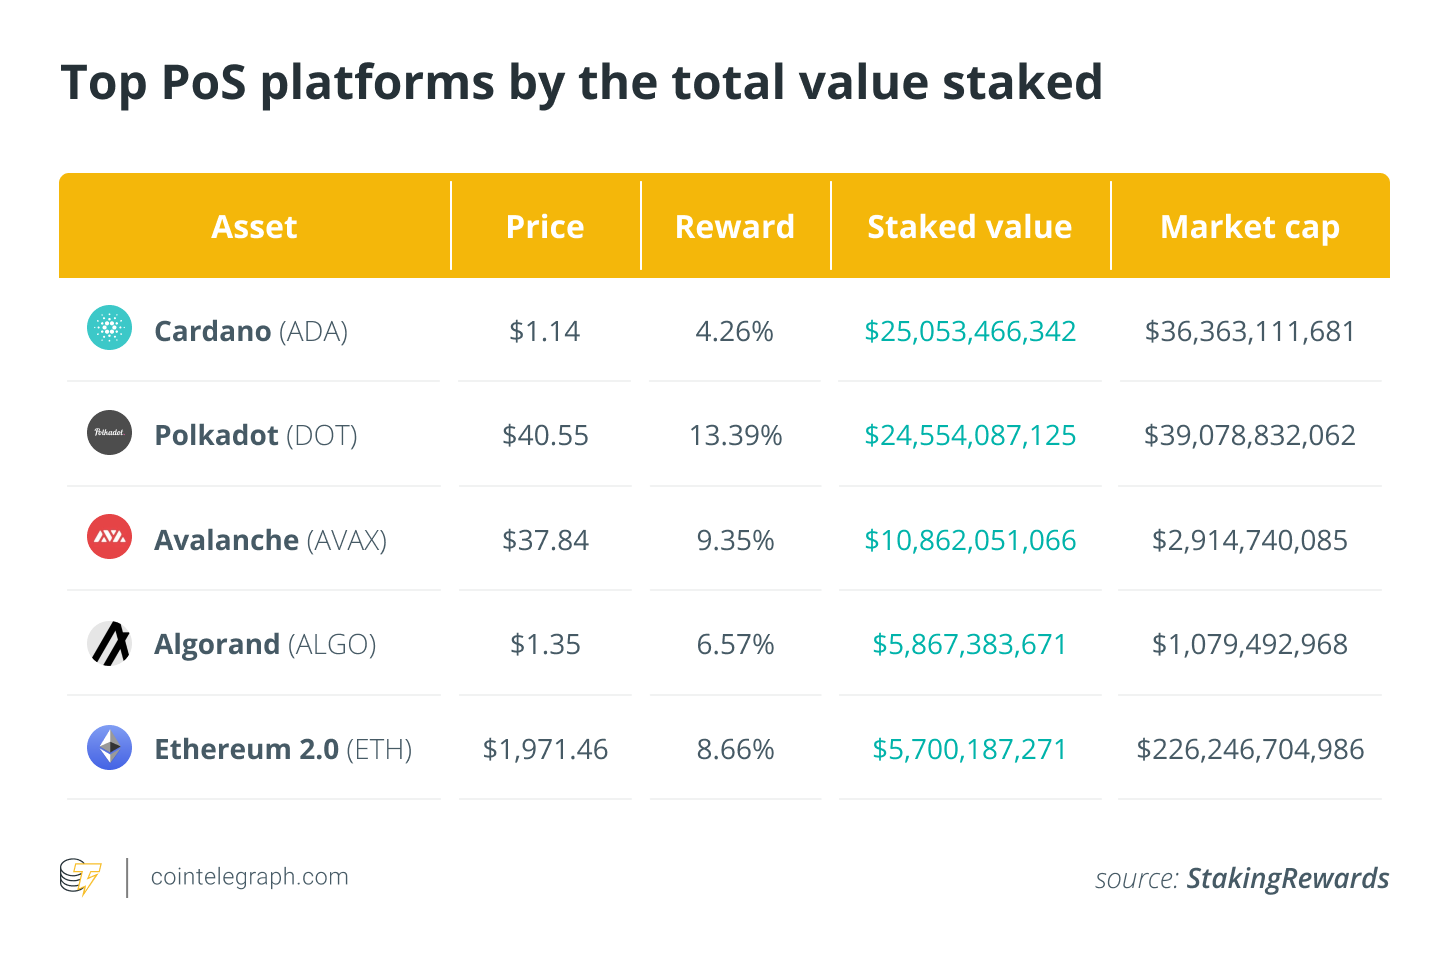This screenshot has height=958, width=1450.
Task: Click the Staked value column header
Action: (x=969, y=227)
